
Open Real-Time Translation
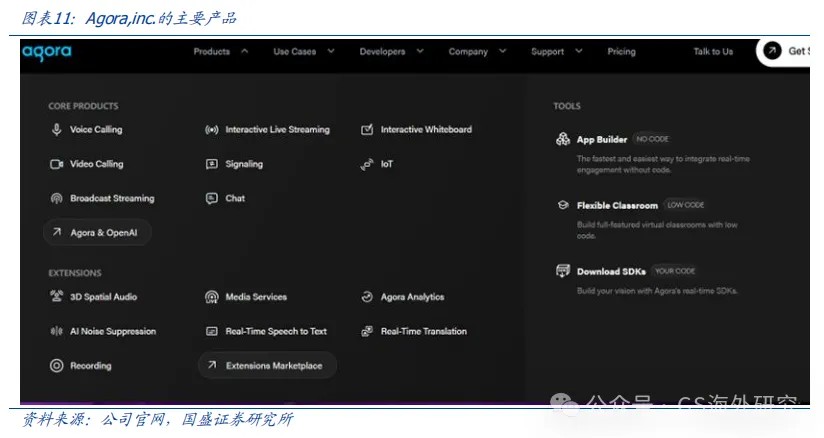click(x=424, y=331)
